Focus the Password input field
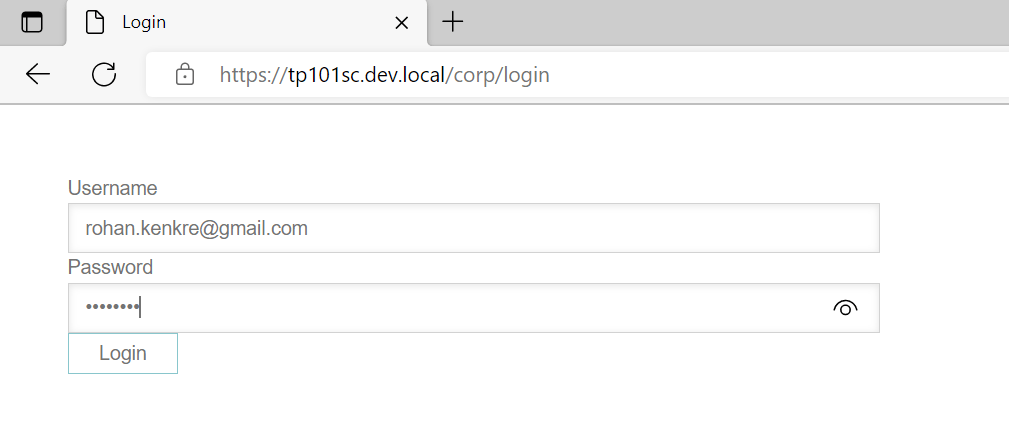This screenshot has width=1009, height=440. click(440, 308)
